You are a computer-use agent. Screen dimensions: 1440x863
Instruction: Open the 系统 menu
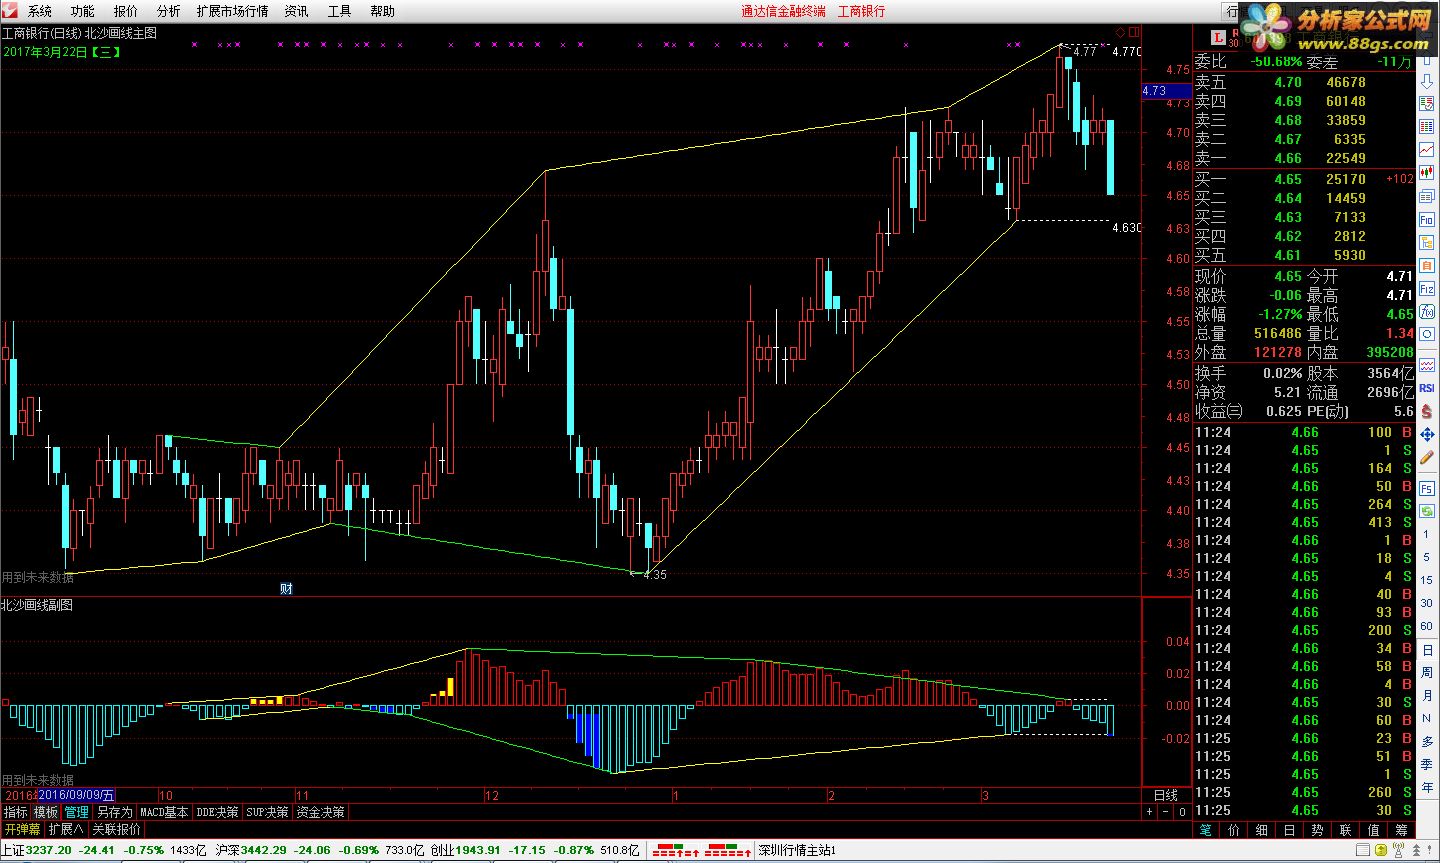click(x=39, y=11)
